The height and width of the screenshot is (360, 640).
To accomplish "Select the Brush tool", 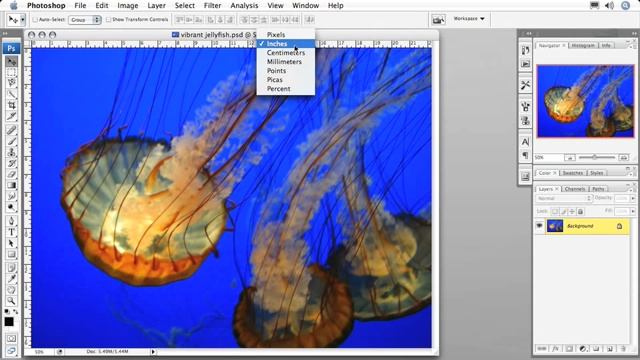I will [11, 141].
